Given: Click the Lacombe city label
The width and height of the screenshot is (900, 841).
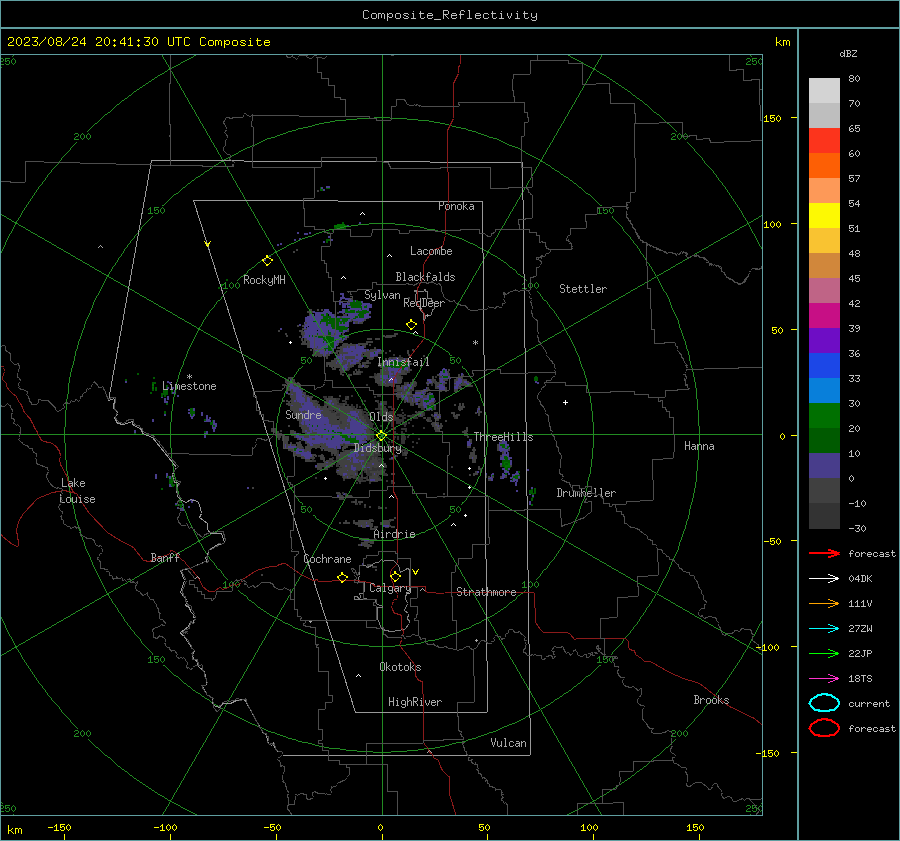Looking at the screenshot, I should pyautogui.click(x=431, y=251).
